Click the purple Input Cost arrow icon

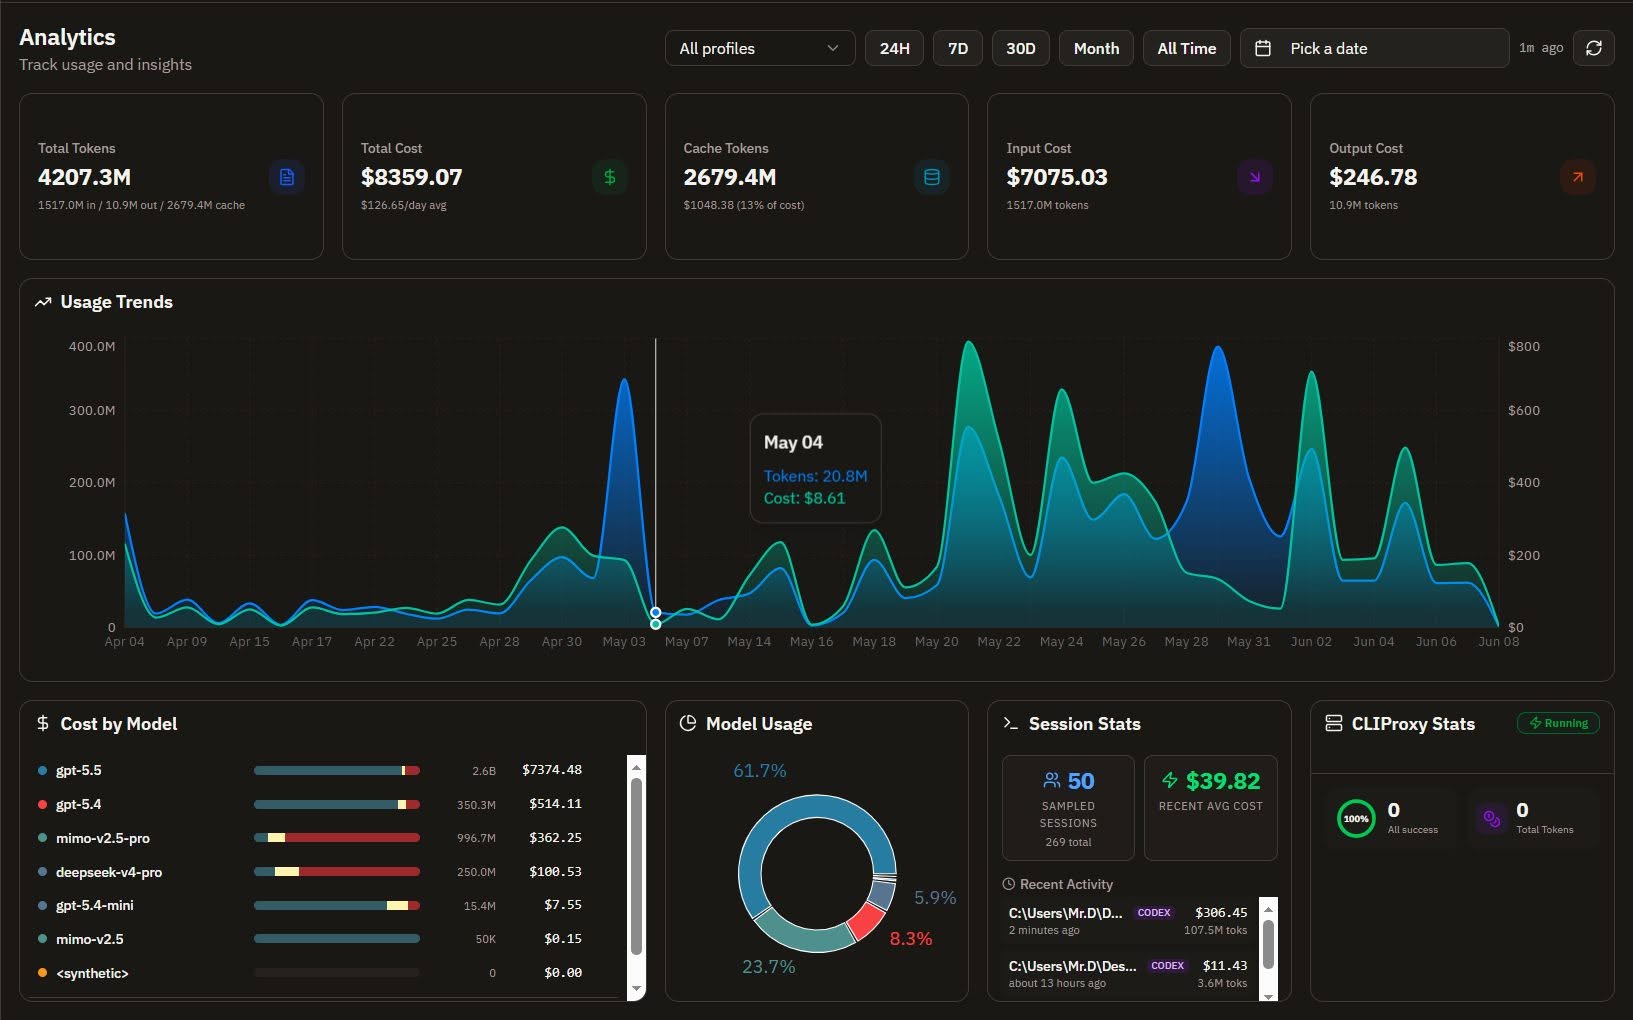point(1255,177)
